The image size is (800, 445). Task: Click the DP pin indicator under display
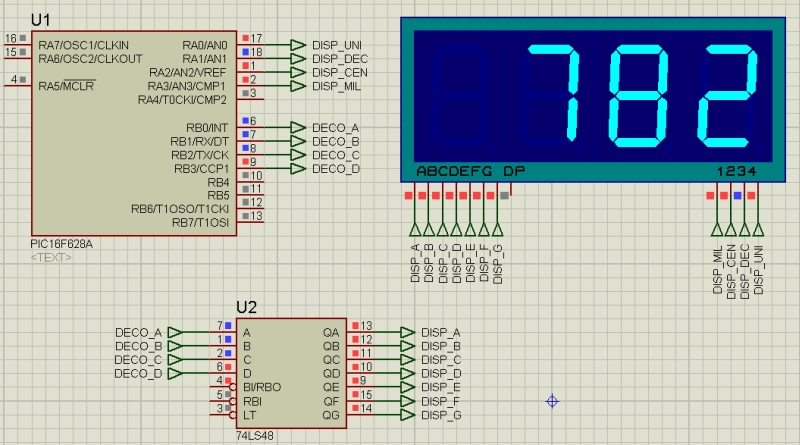505,195
